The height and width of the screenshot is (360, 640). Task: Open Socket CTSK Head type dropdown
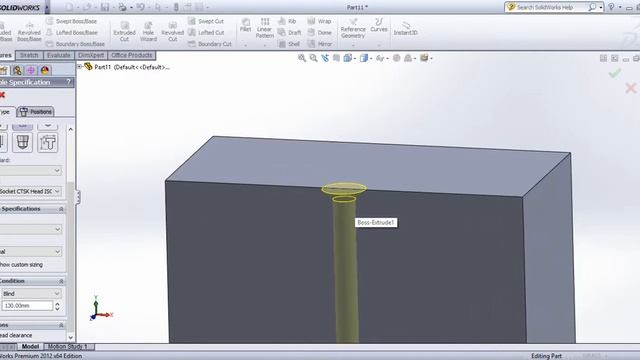31,191
